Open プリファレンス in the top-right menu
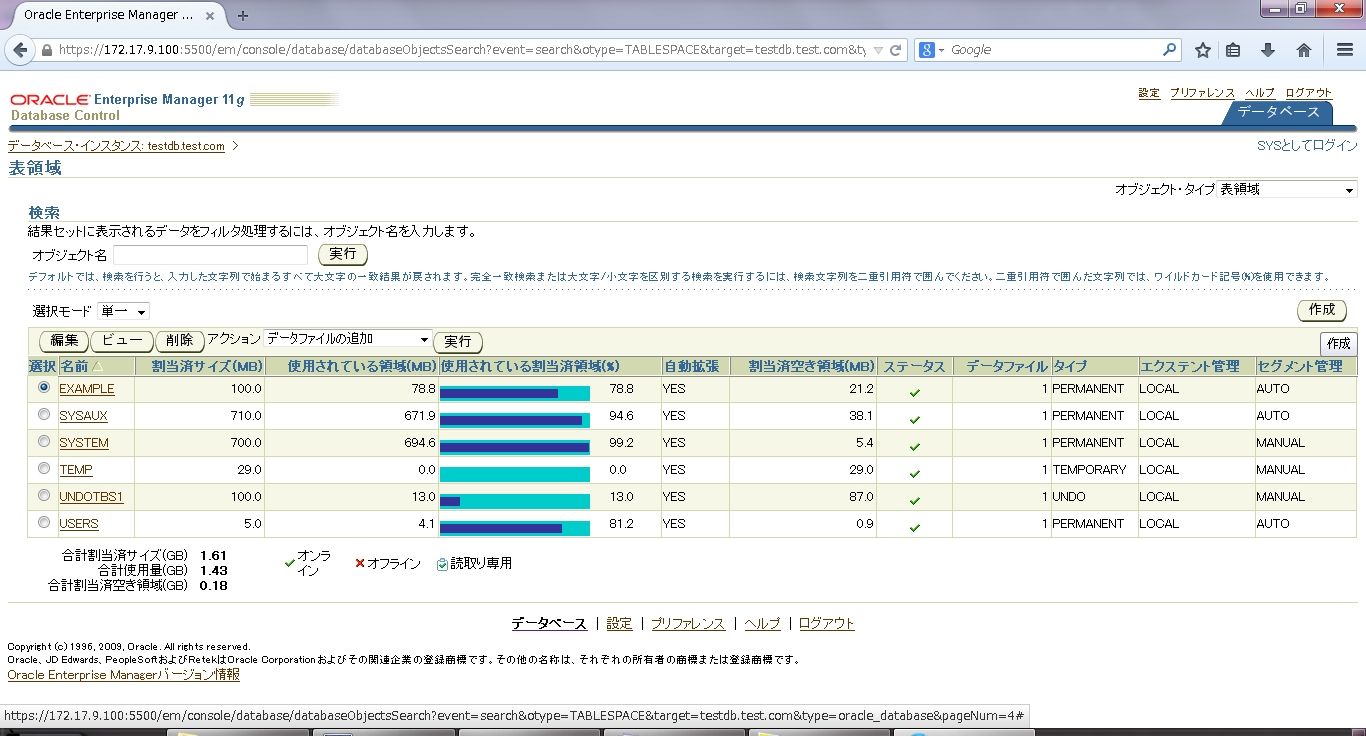This screenshot has height=736, width=1366. pyautogui.click(x=1202, y=93)
